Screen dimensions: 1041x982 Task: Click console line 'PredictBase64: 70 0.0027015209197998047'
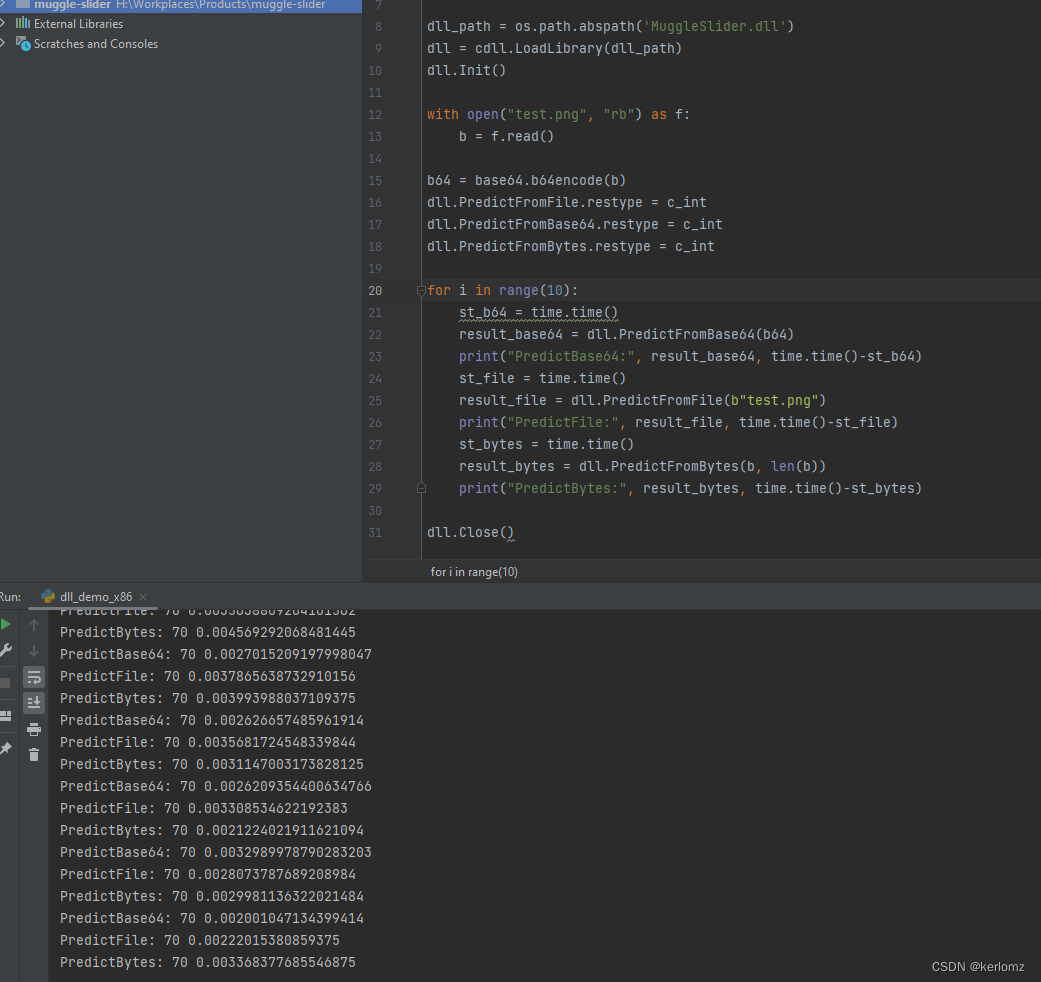click(216, 654)
